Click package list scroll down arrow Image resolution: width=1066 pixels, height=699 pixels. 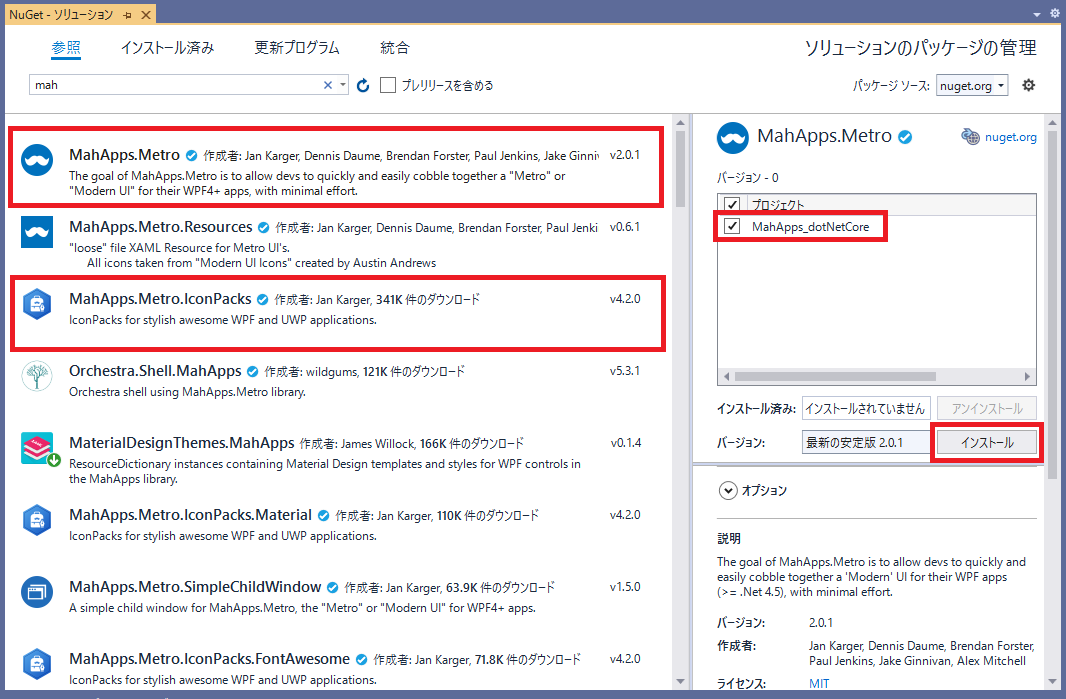(x=681, y=681)
